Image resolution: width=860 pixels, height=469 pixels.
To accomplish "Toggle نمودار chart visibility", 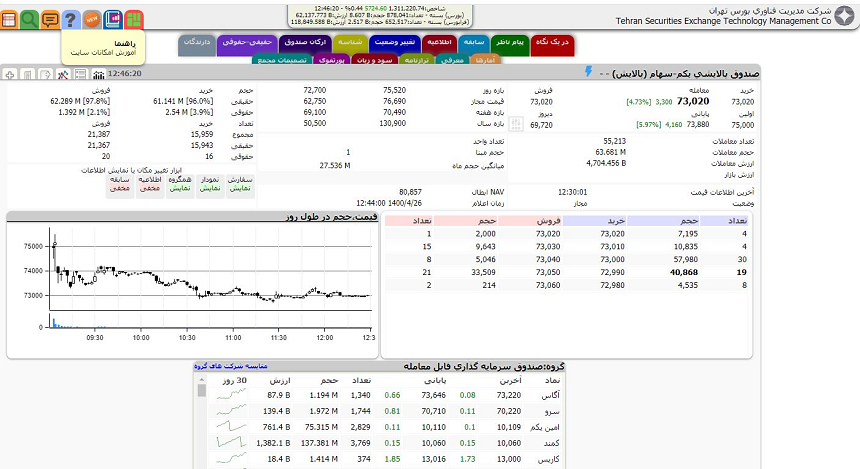I will [210, 184].
